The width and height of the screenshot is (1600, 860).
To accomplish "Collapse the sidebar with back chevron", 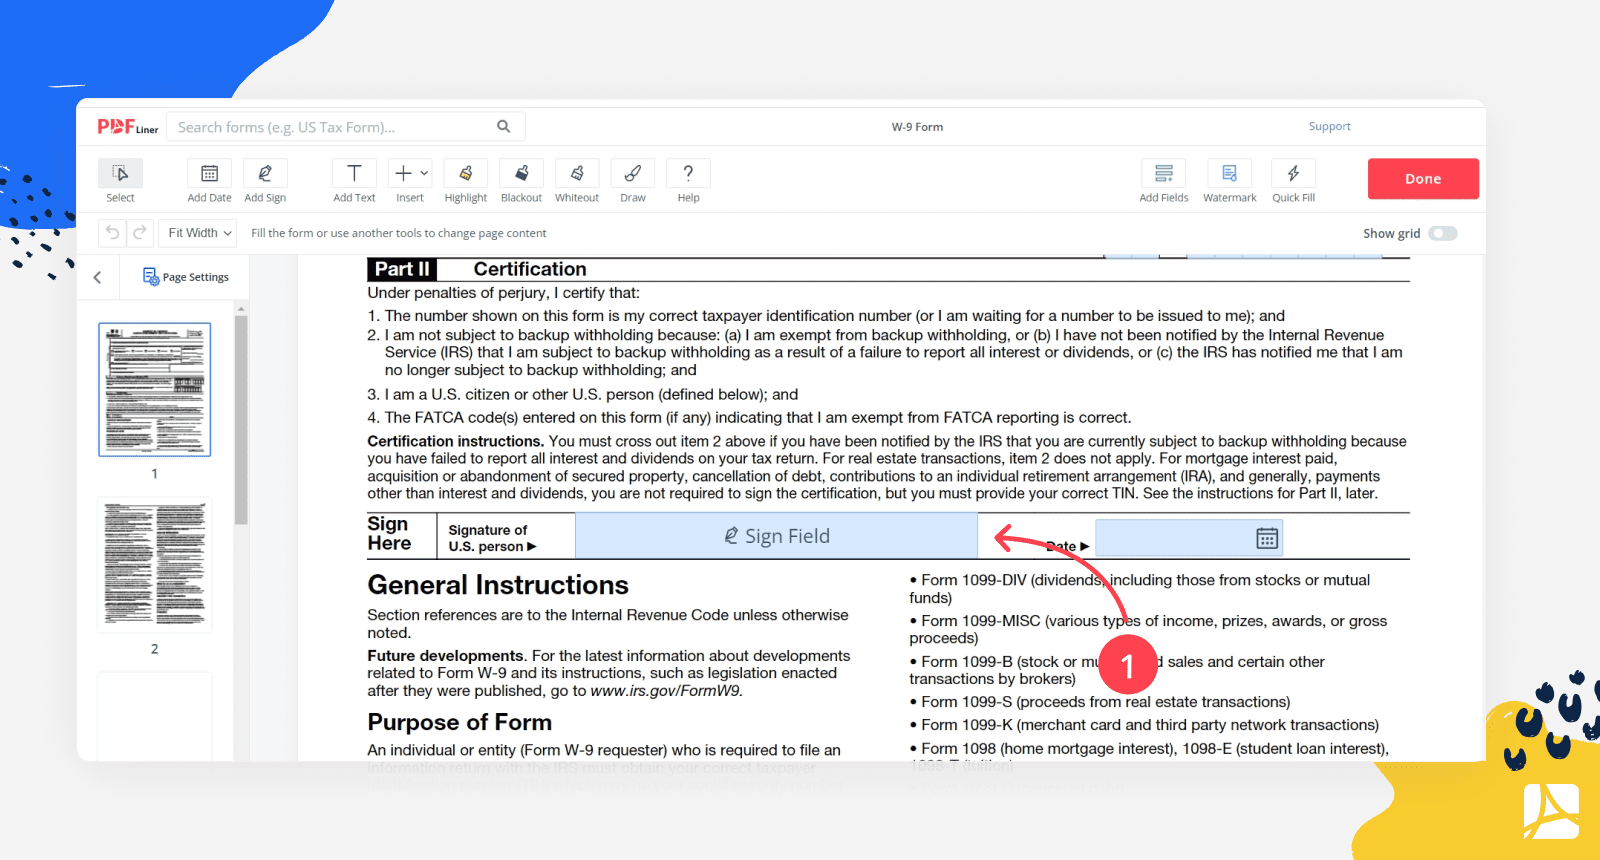I will [x=97, y=277].
